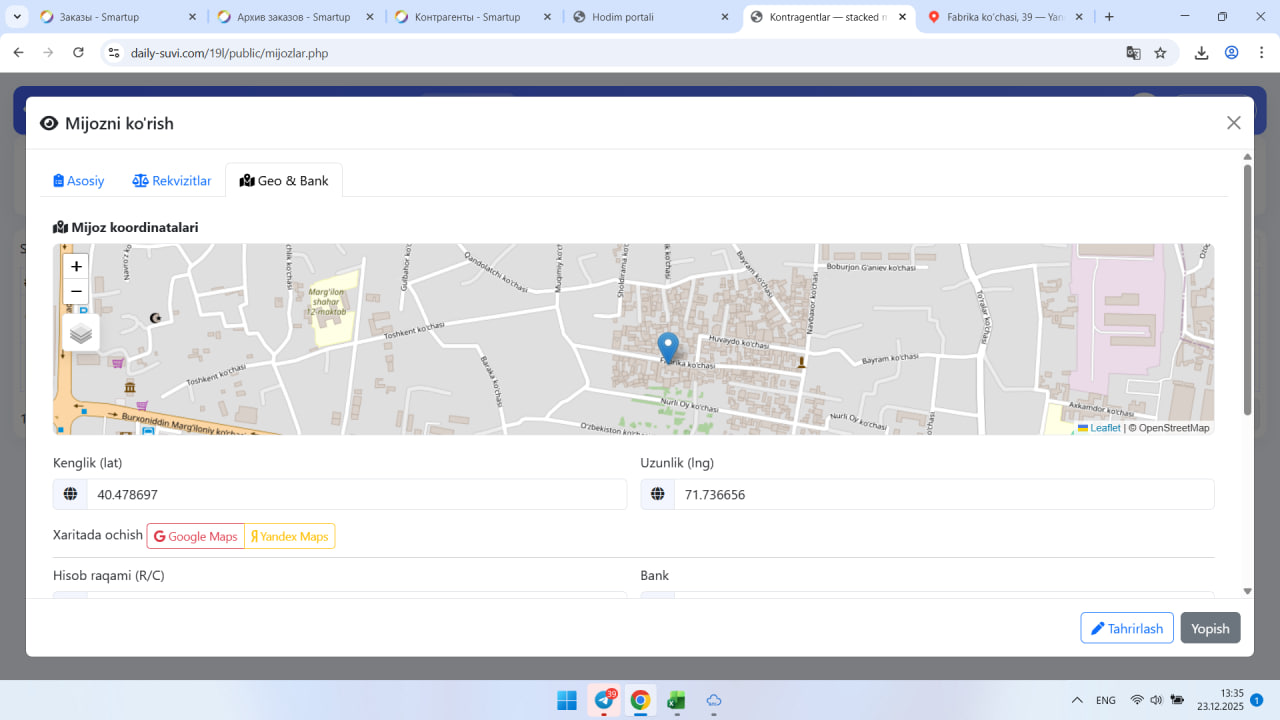This screenshot has width=1280, height=720.
Task: Open Telegram from the taskbar
Action: (604, 700)
